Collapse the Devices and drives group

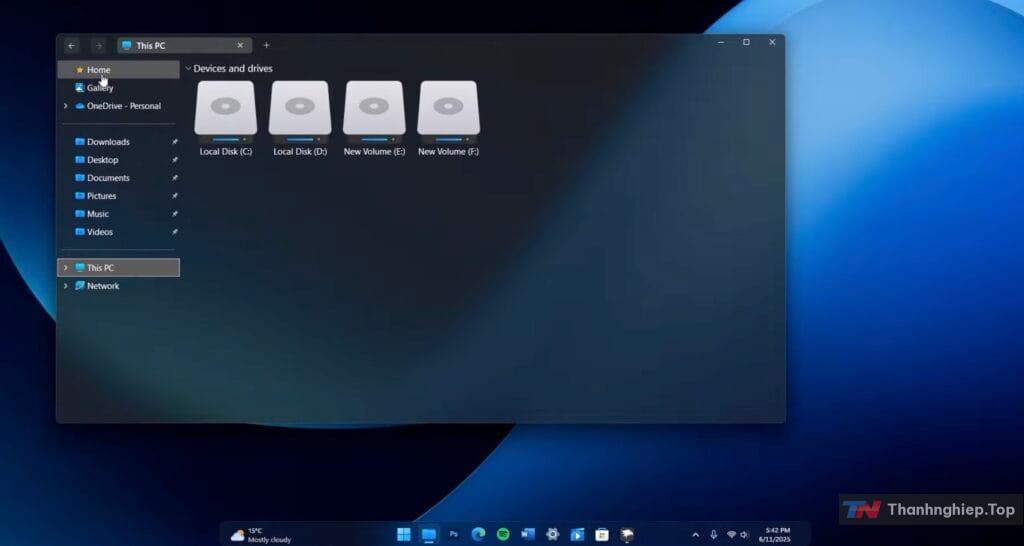(188, 69)
